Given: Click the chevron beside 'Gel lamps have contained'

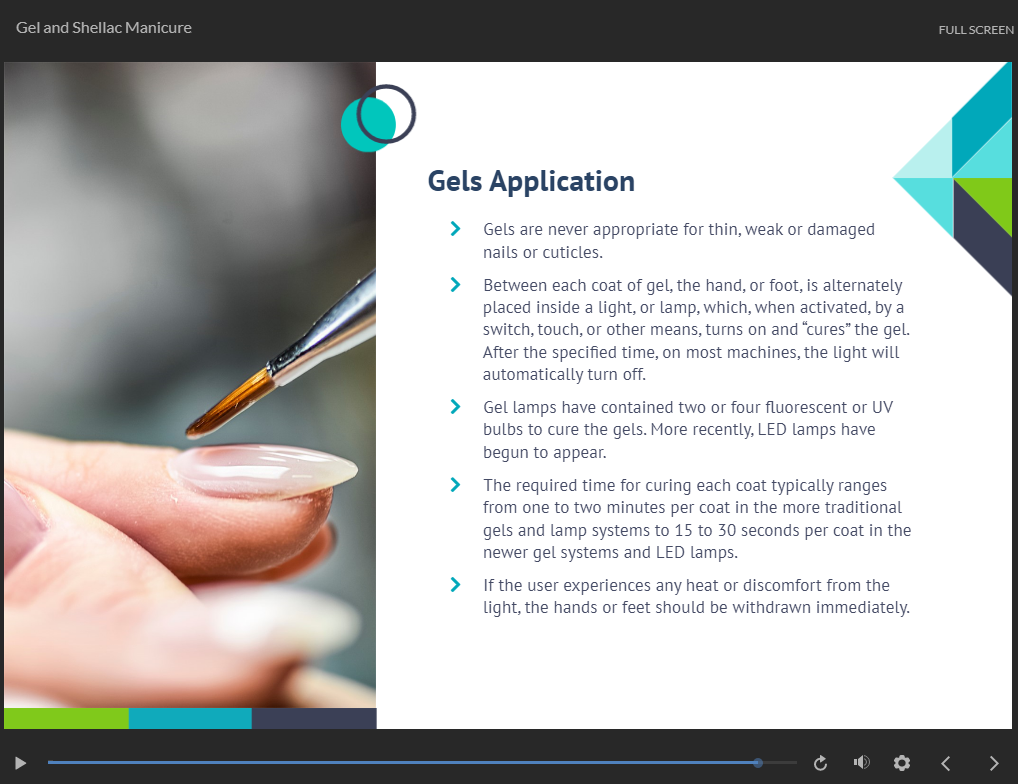Looking at the screenshot, I should tap(456, 406).
